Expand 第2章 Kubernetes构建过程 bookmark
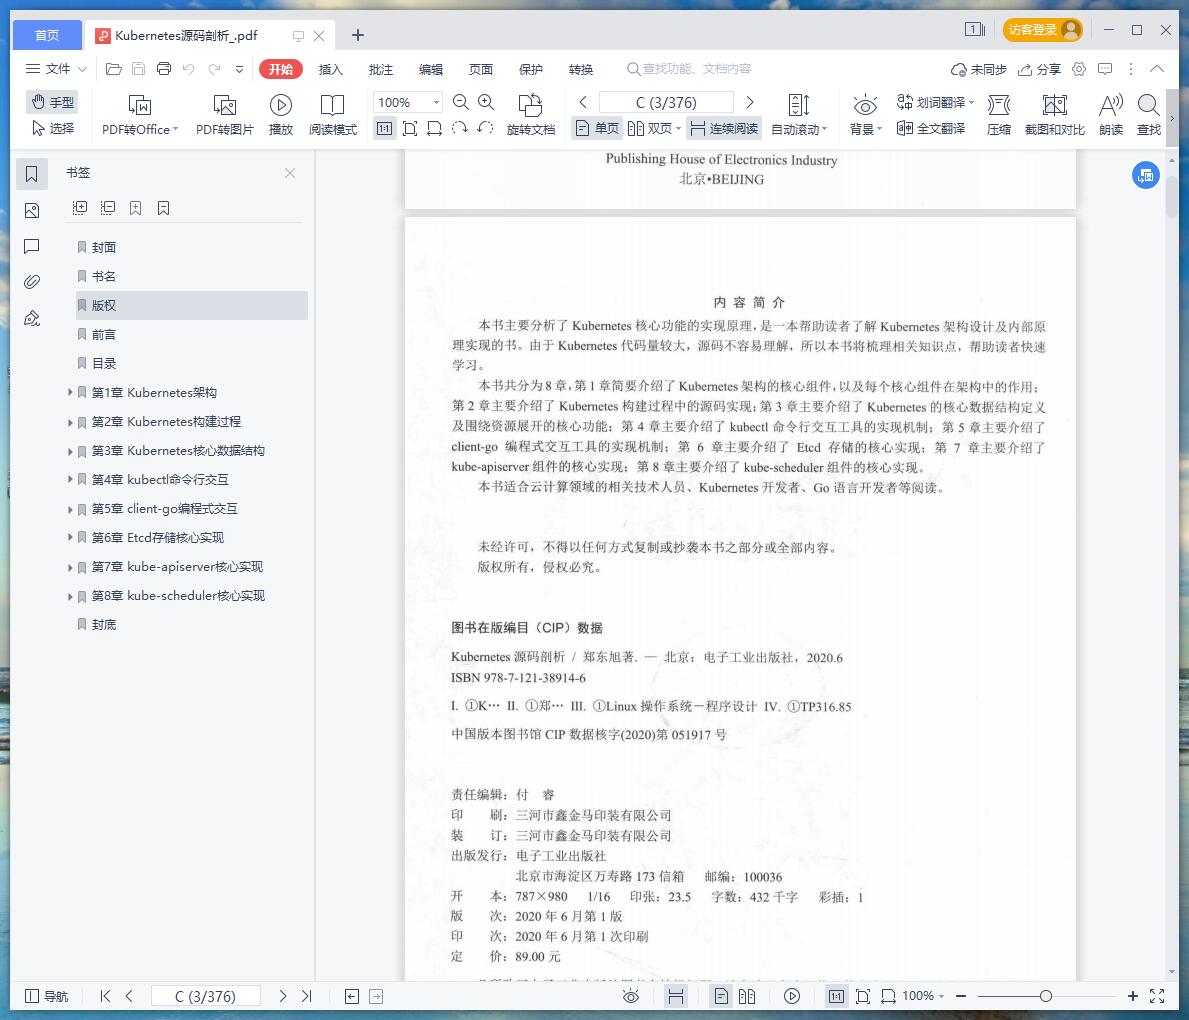The width and height of the screenshot is (1189, 1020). pyautogui.click(x=70, y=422)
